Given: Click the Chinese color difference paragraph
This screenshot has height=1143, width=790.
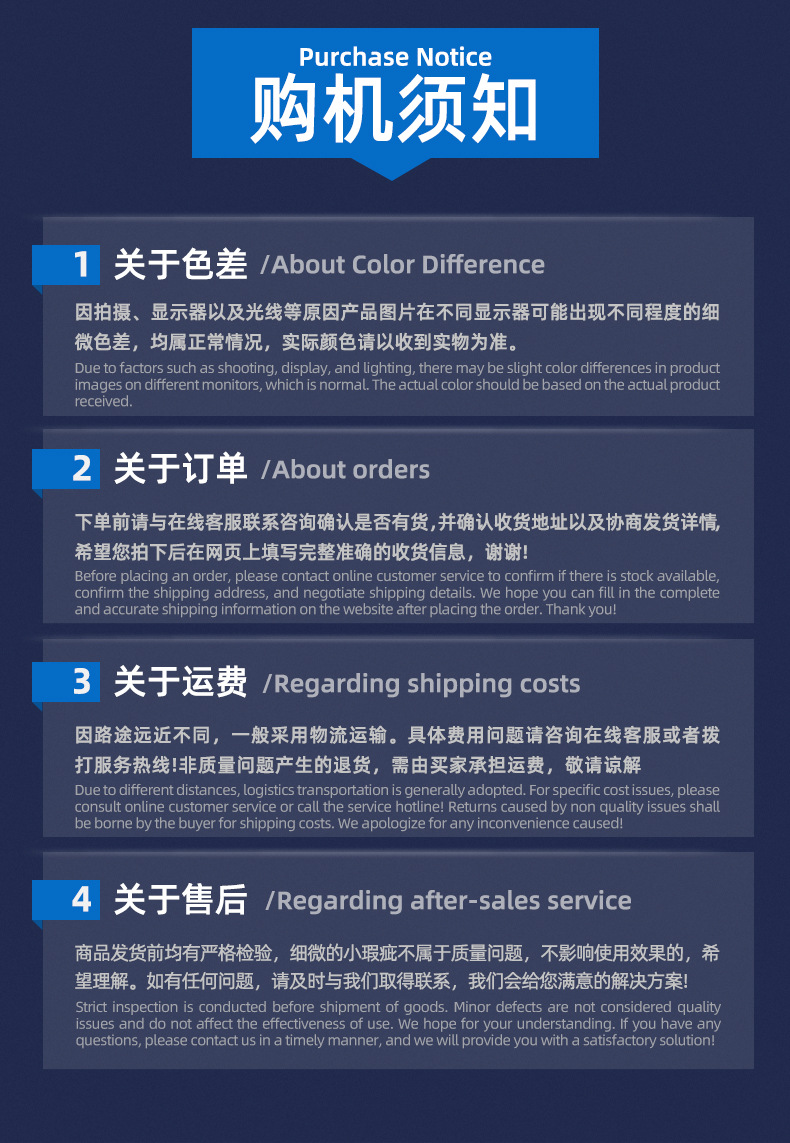Looking at the screenshot, I should [x=397, y=327].
